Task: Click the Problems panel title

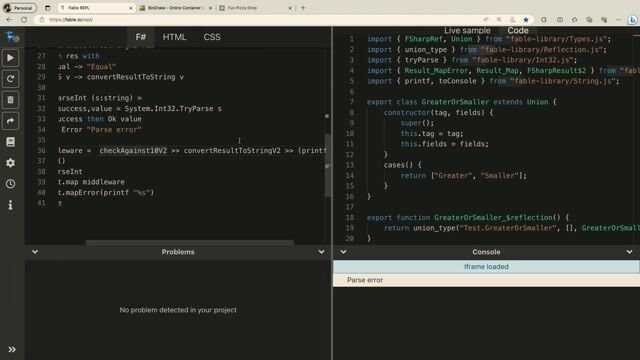Action: (x=178, y=252)
